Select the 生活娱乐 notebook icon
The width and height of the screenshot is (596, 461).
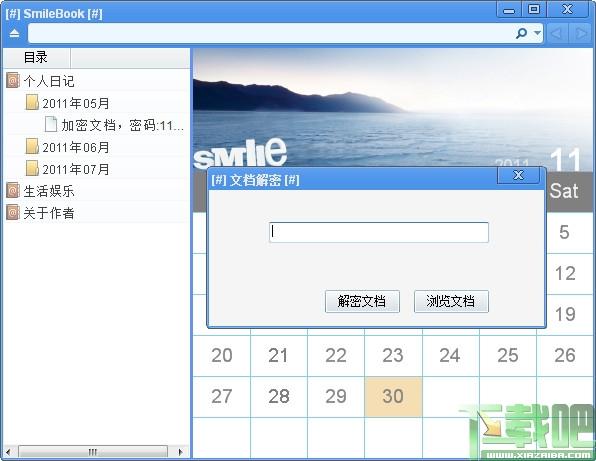pyautogui.click(x=13, y=191)
